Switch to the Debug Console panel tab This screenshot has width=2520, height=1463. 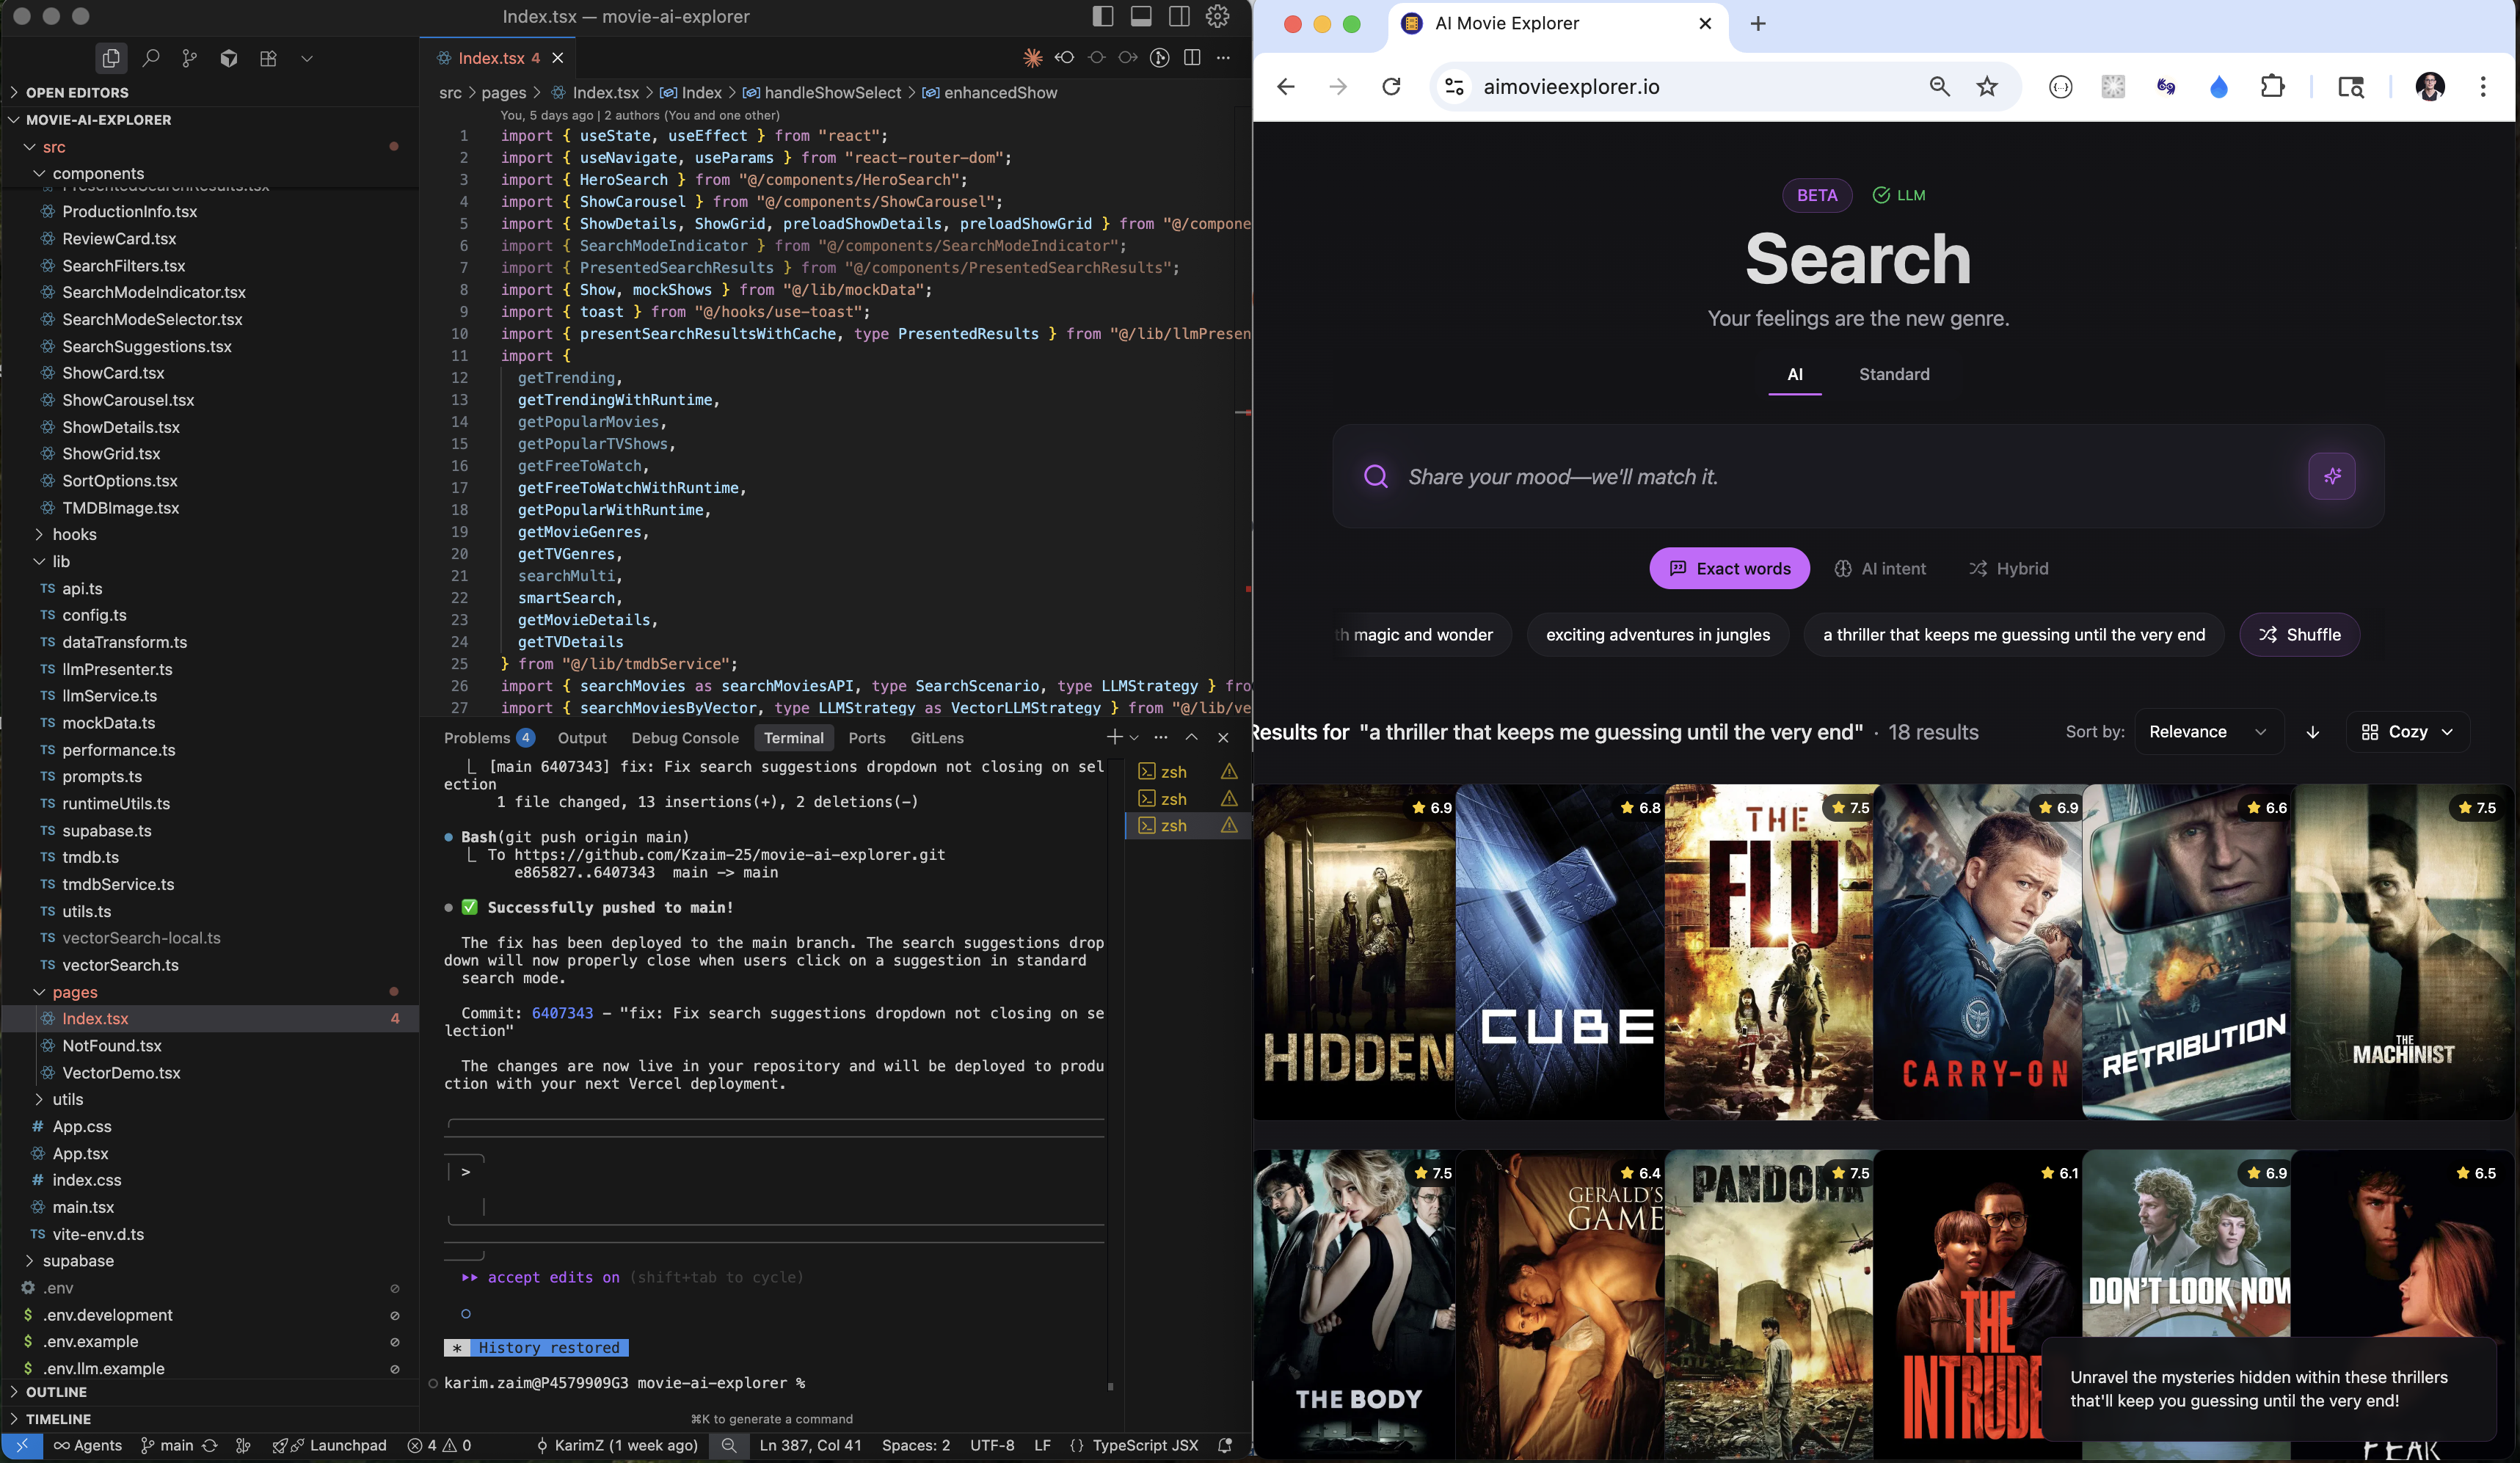tap(685, 738)
